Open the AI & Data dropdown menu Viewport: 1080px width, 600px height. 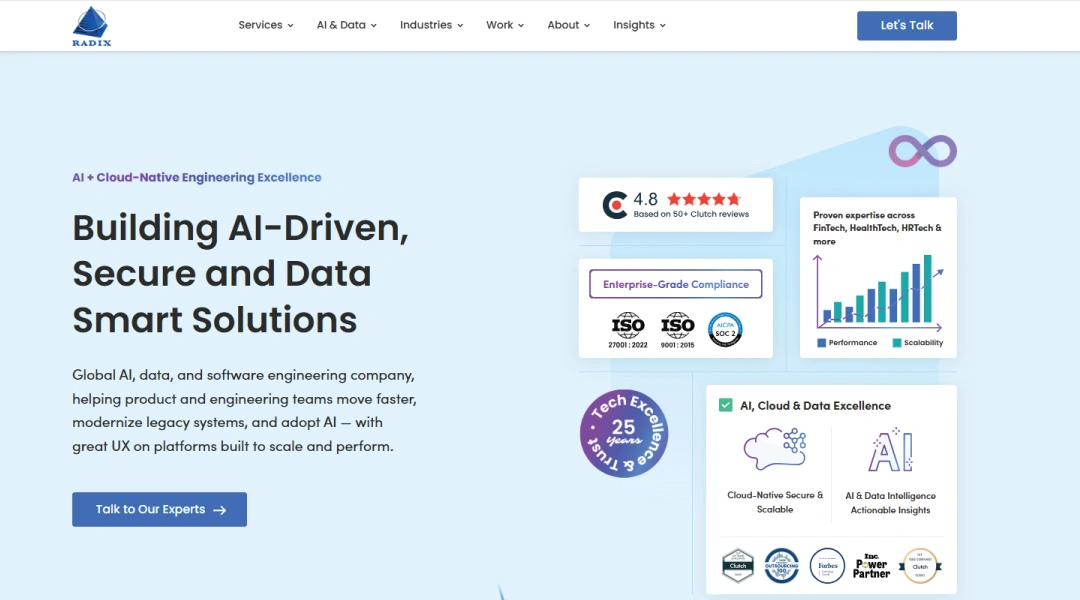click(346, 25)
